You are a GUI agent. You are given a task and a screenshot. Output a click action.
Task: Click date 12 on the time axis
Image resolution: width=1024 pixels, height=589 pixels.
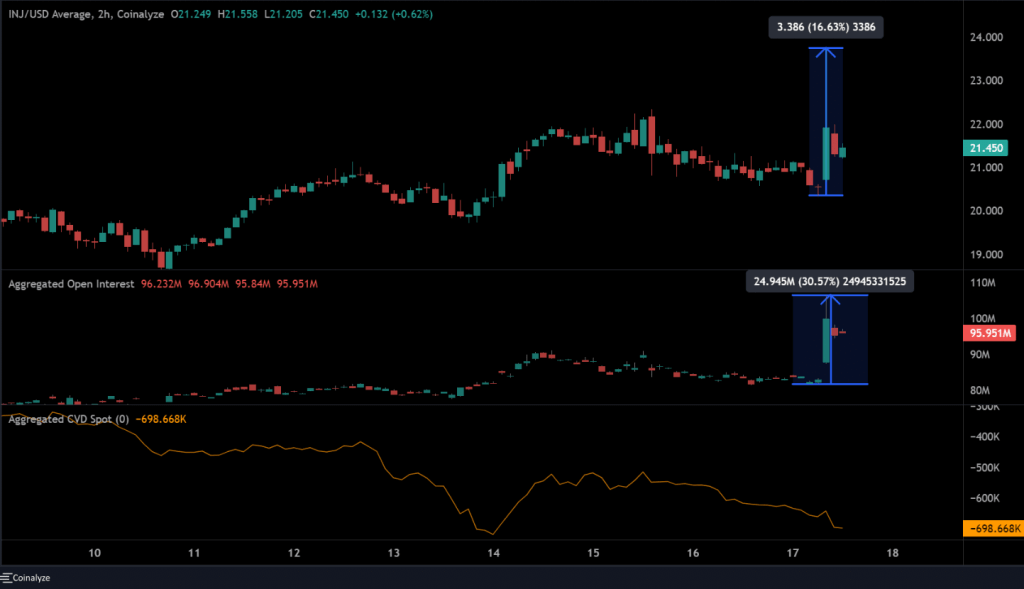[294, 553]
